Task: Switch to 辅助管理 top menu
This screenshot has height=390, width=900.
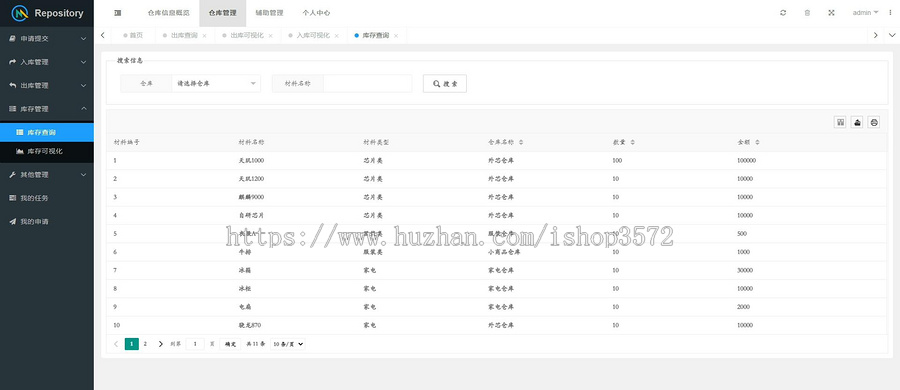Action: 269,13
